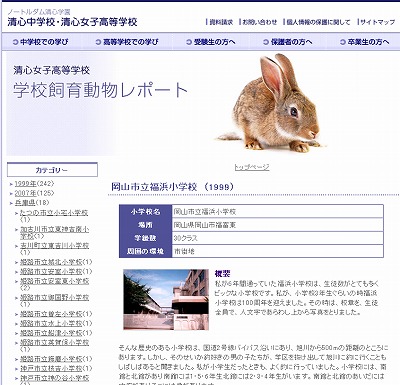Open 個人情報の保護に関して privacy link
Image resolution: width=400 pixels, height=385 pixels.
pos(318,22)
